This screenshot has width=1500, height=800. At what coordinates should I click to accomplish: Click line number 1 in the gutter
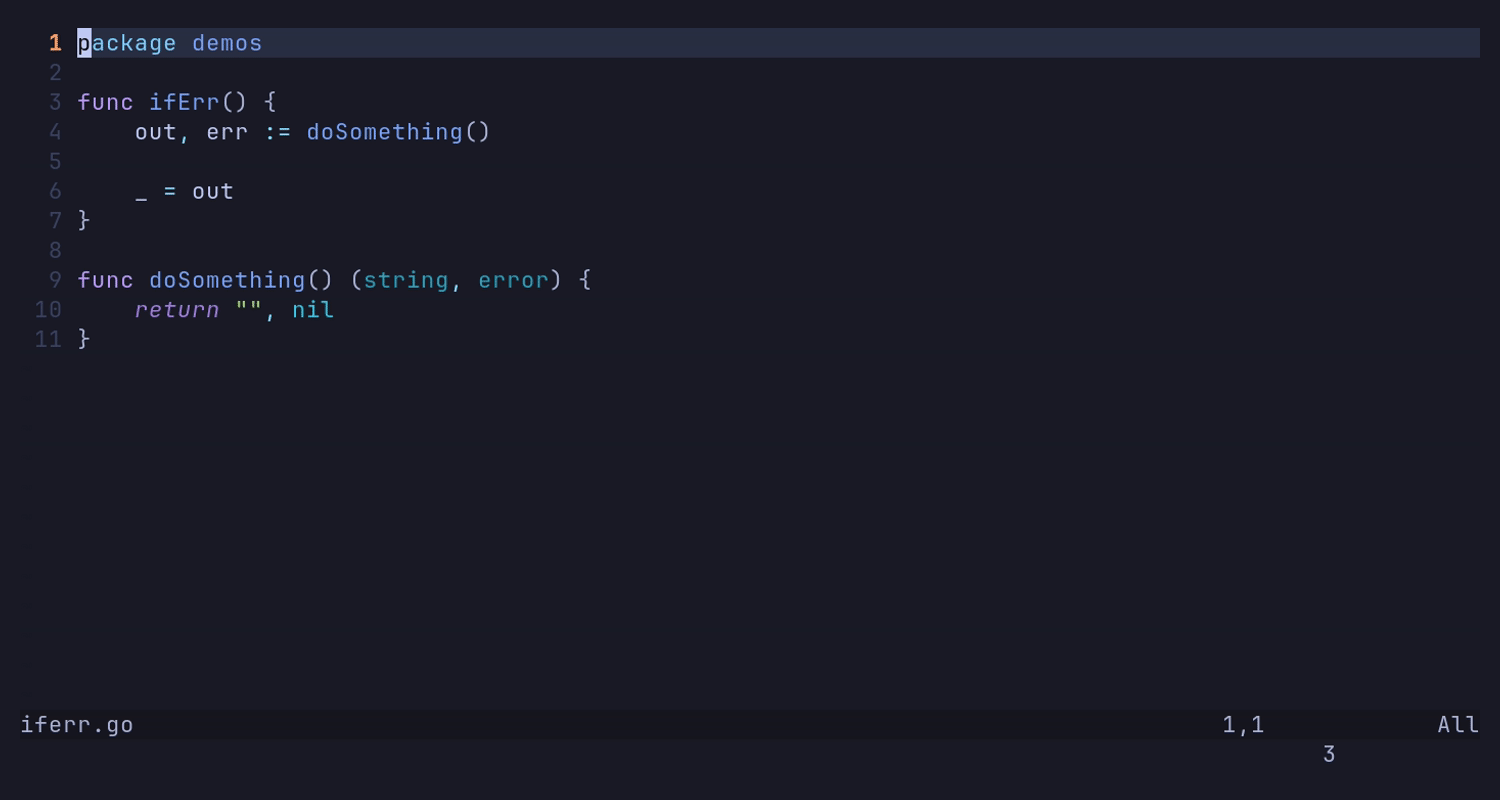tap(55, 43)
